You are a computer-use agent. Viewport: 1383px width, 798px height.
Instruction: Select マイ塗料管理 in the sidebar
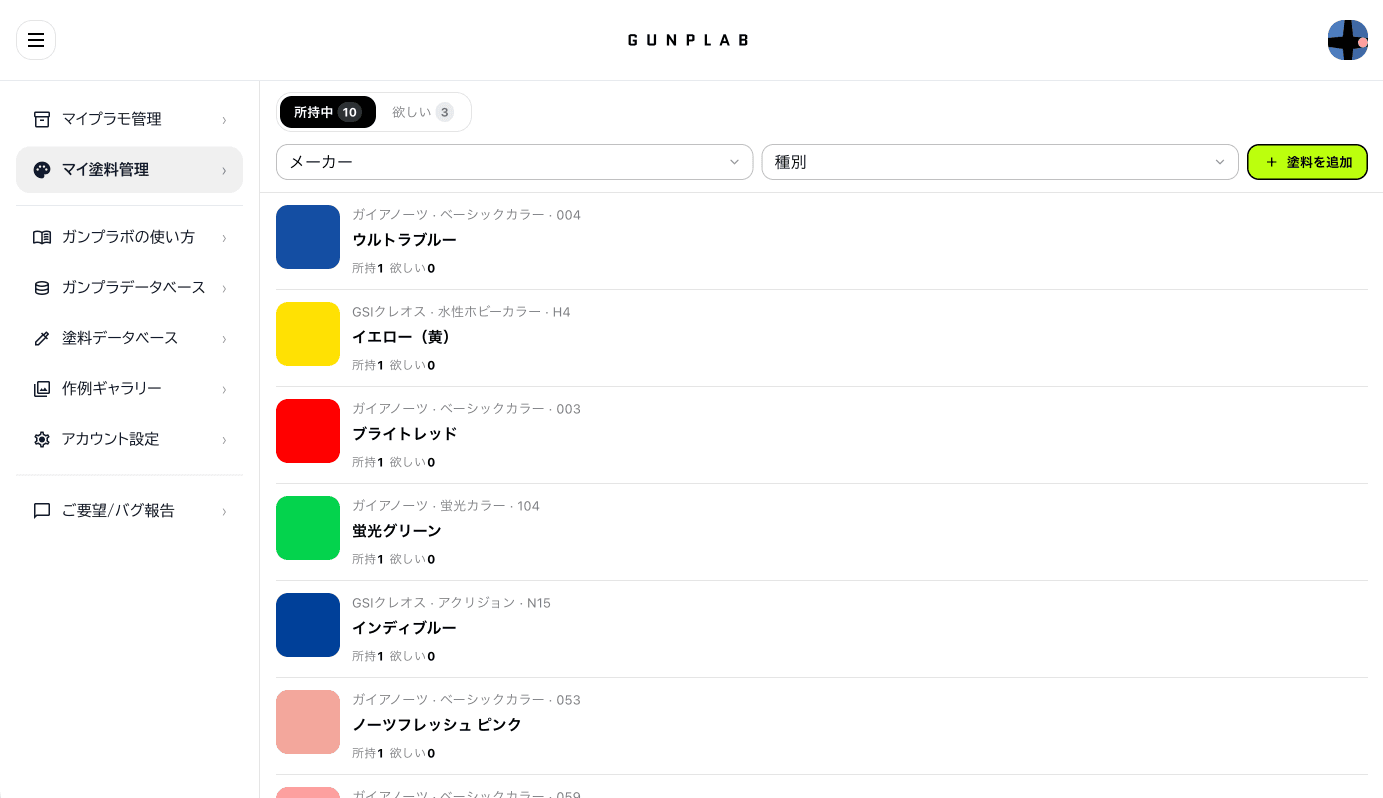coord(129,170)
